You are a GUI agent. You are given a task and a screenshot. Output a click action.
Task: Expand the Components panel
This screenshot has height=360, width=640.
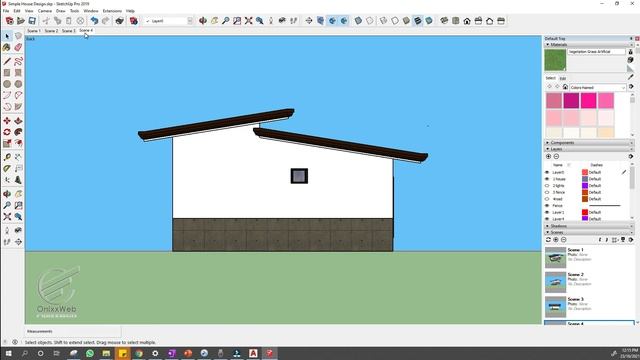tap(548, 143)
